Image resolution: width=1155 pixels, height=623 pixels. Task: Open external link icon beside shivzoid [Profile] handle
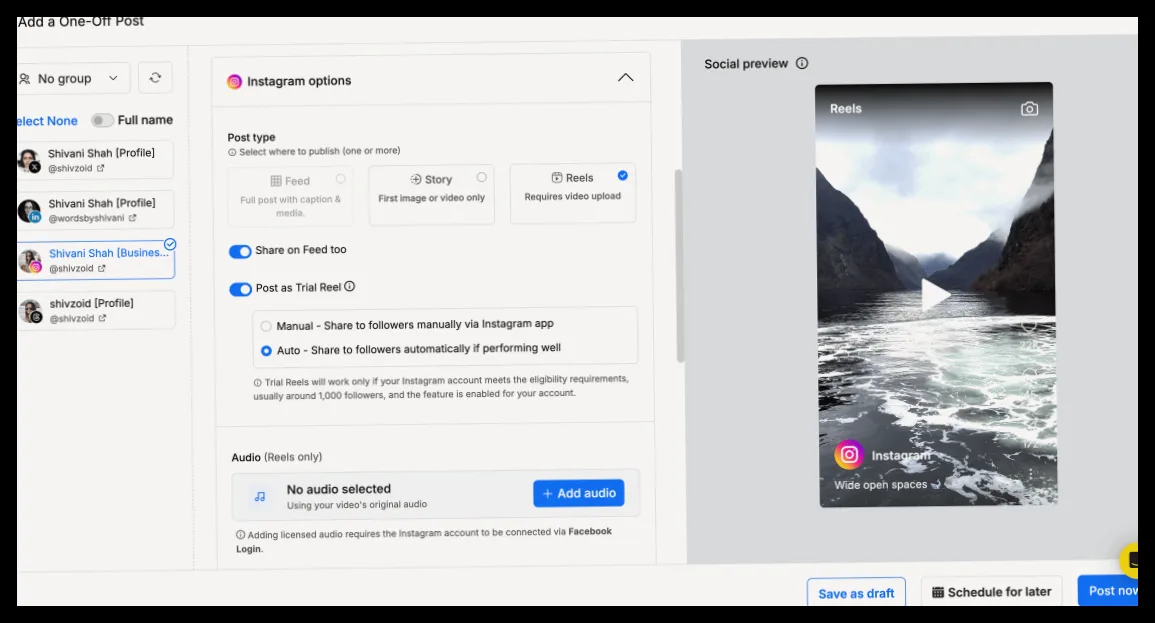click(x=102, y=318)
